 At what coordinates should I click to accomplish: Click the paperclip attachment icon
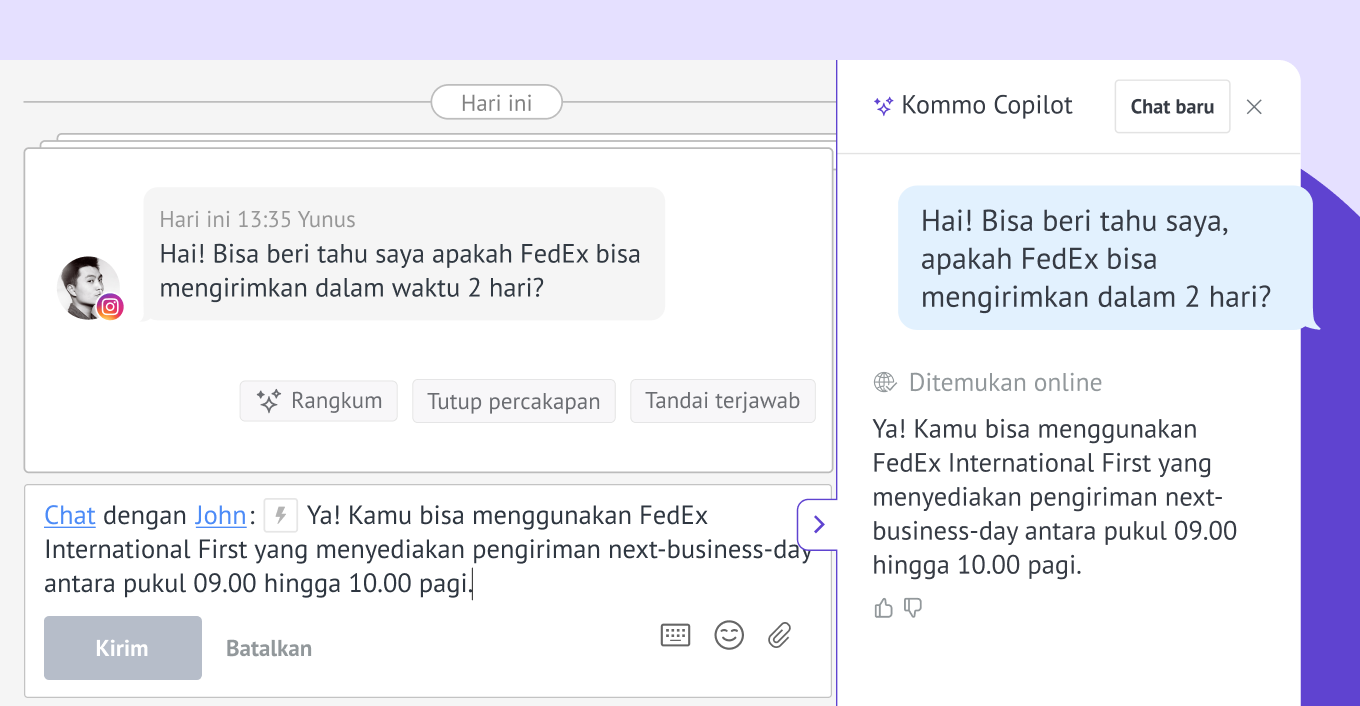[x=780, y=635]
